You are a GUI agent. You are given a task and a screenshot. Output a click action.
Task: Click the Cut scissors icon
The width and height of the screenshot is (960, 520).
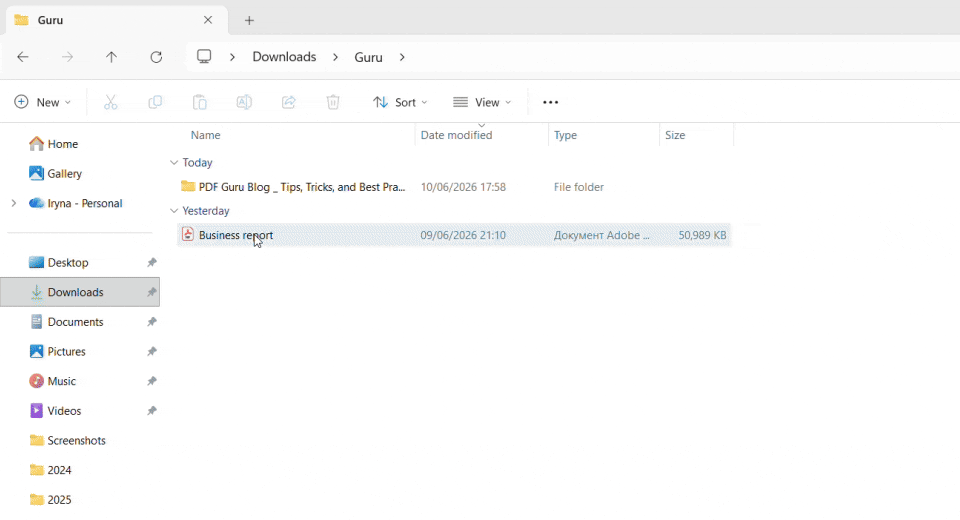(x=111, y=102)
